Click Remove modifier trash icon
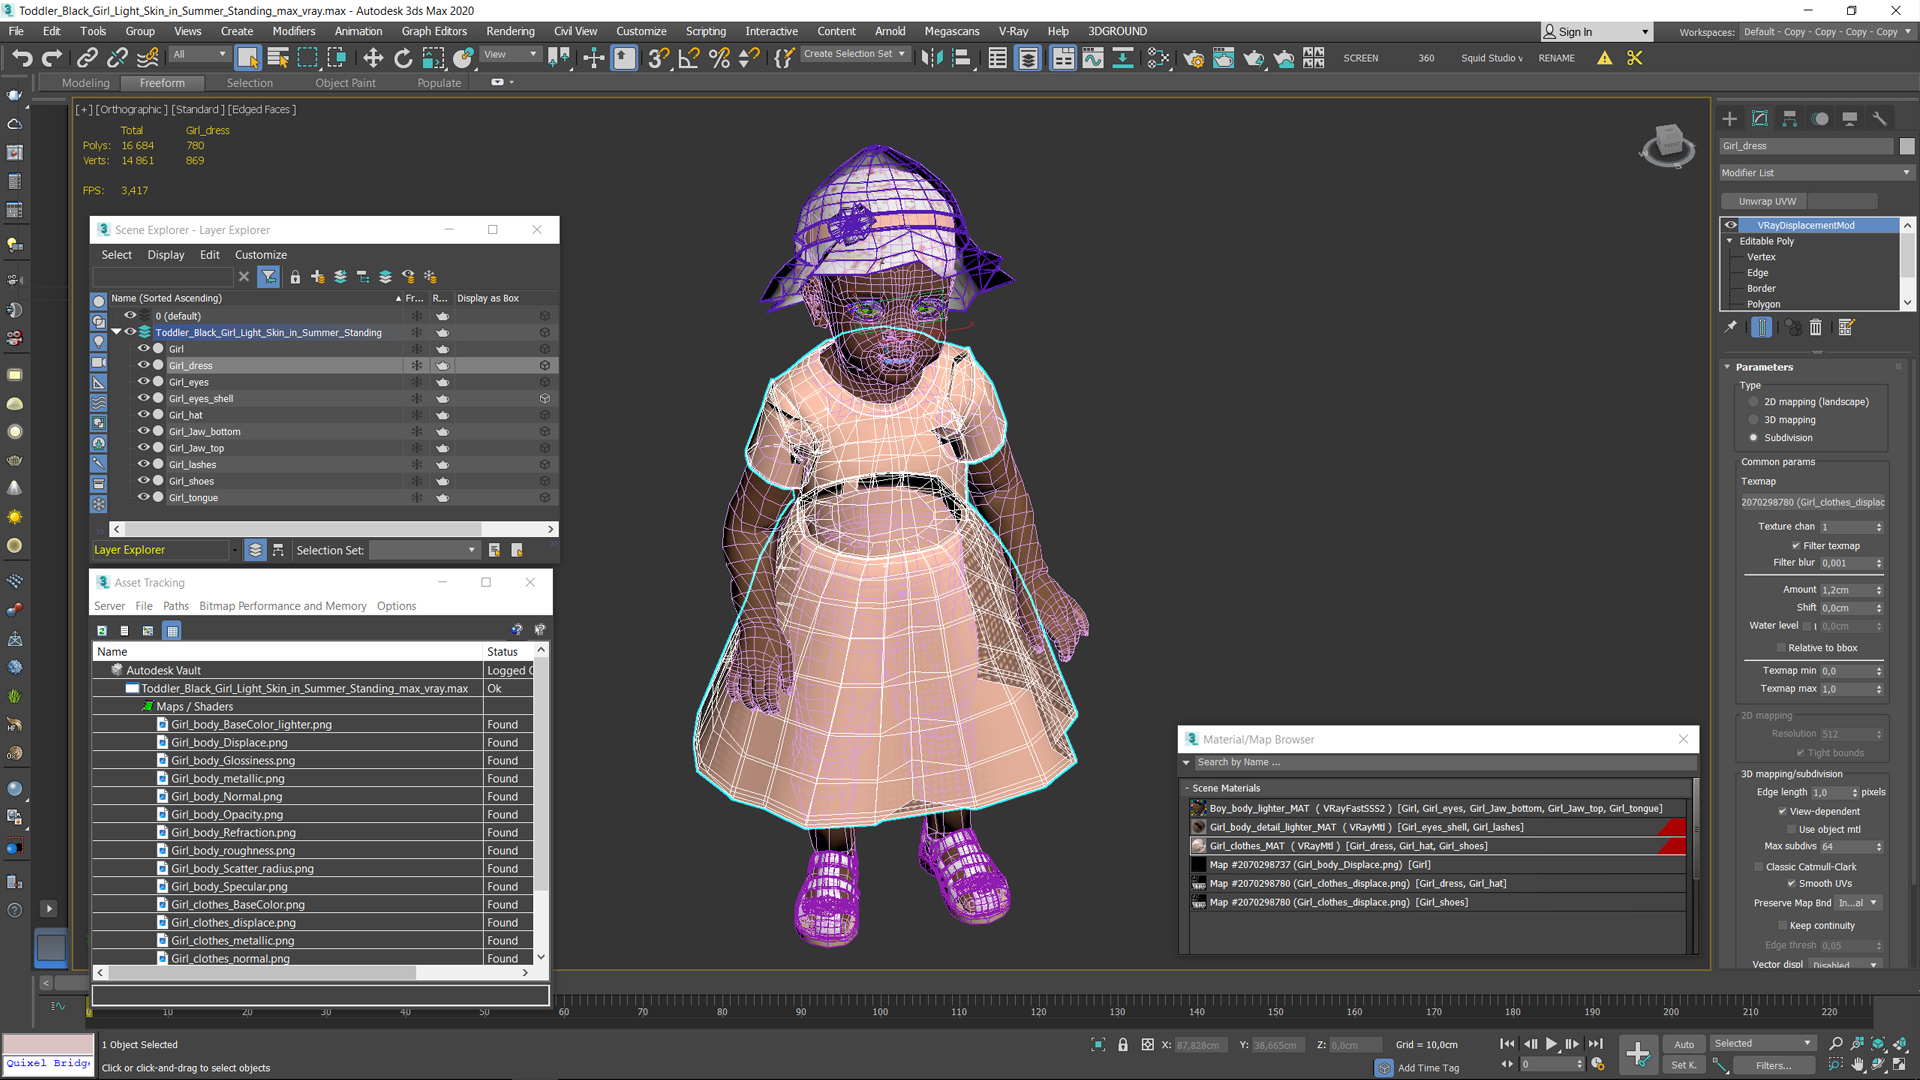Image resolution: width=1920 pixels, height=1080 pixels. coord(1816,327)
